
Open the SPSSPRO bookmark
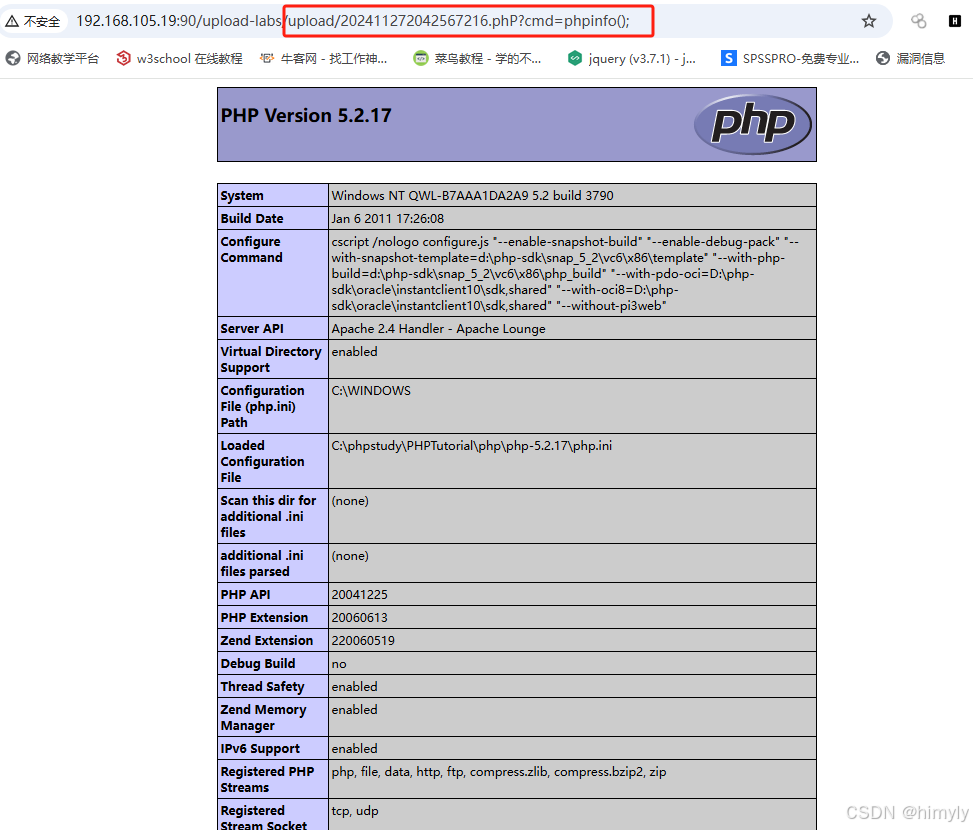[x=790, y=58]
